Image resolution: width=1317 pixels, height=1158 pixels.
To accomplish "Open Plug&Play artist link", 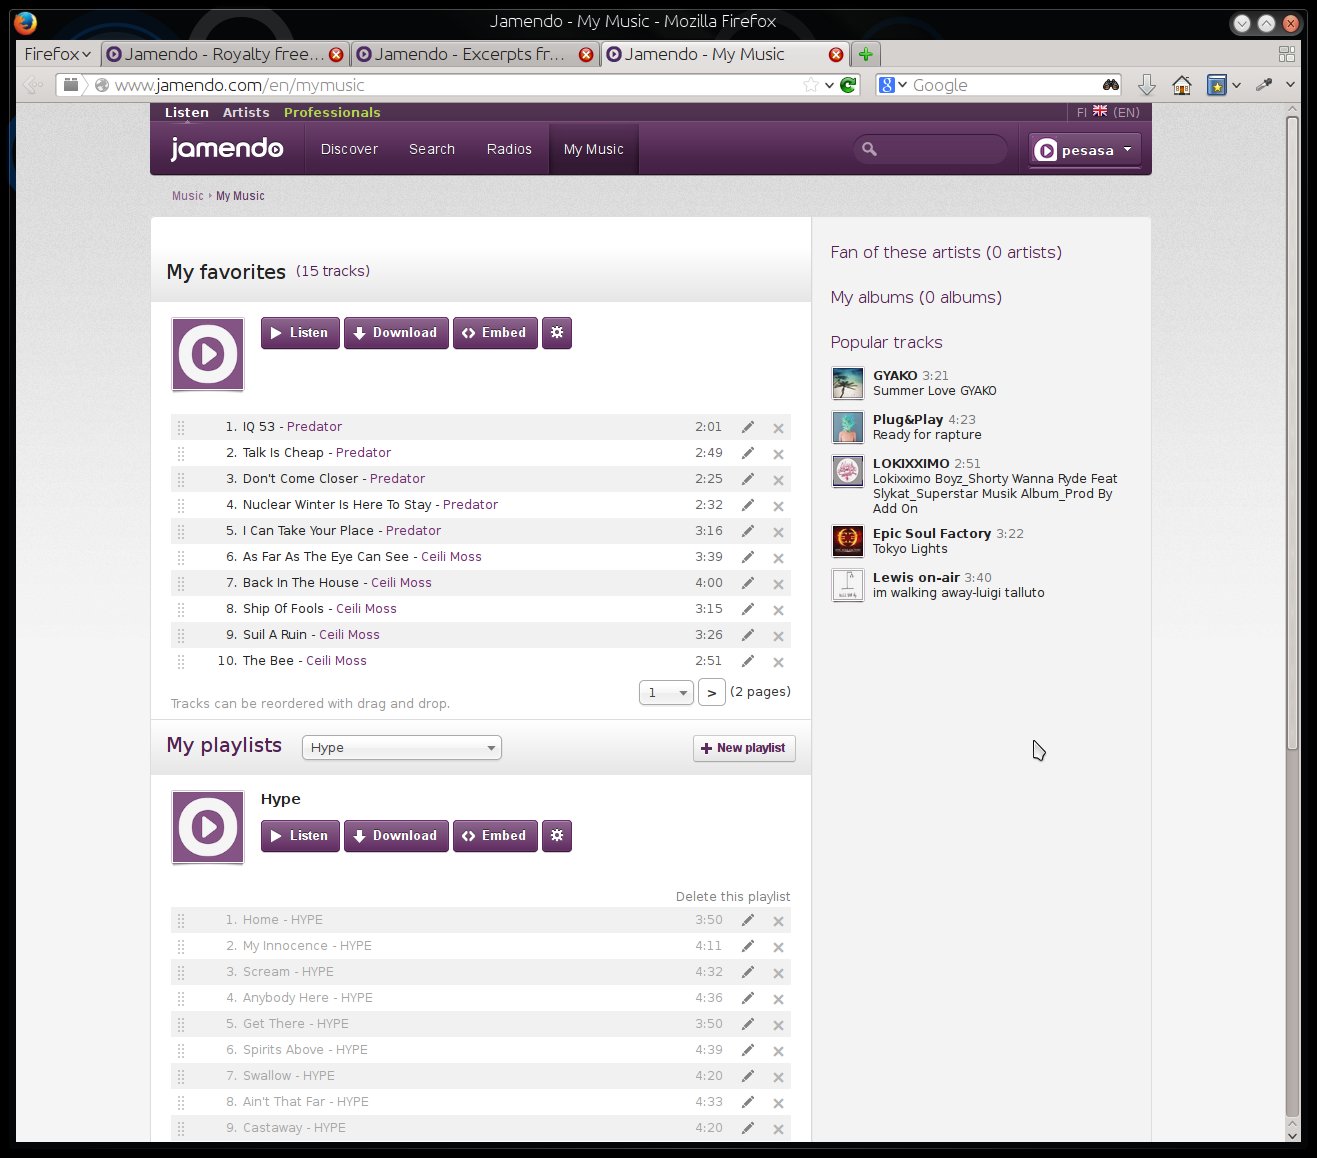I will [908, 420].
